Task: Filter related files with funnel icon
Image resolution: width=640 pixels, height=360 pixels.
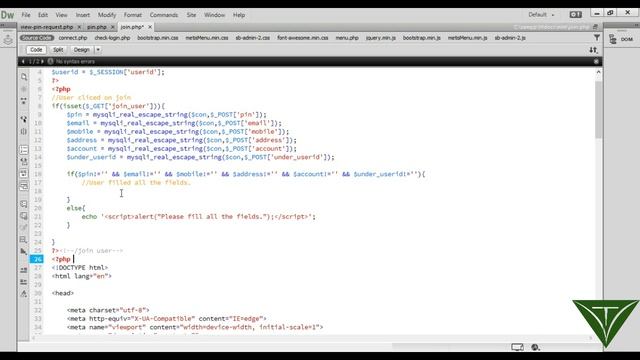Action: [x=597, y=38]
